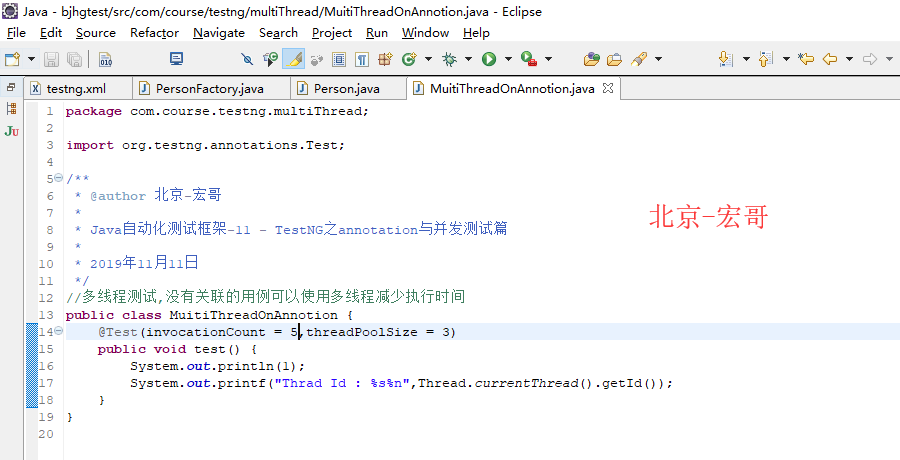Open the Run menu

tap(377, 33)
